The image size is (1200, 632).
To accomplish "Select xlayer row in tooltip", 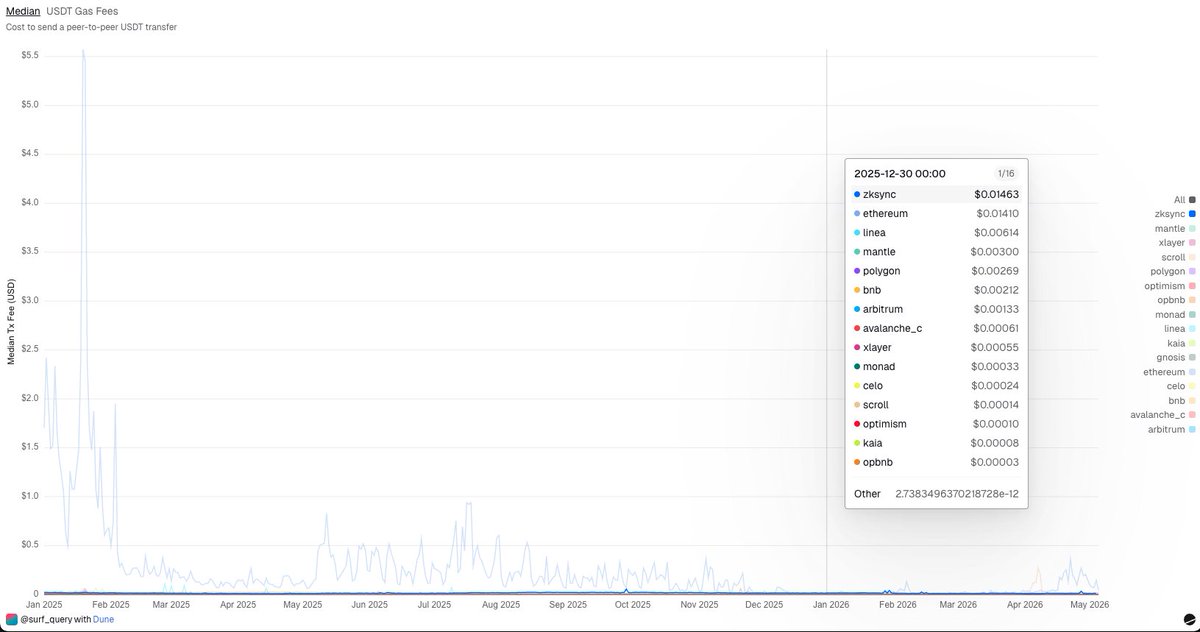I will [936, 348].
